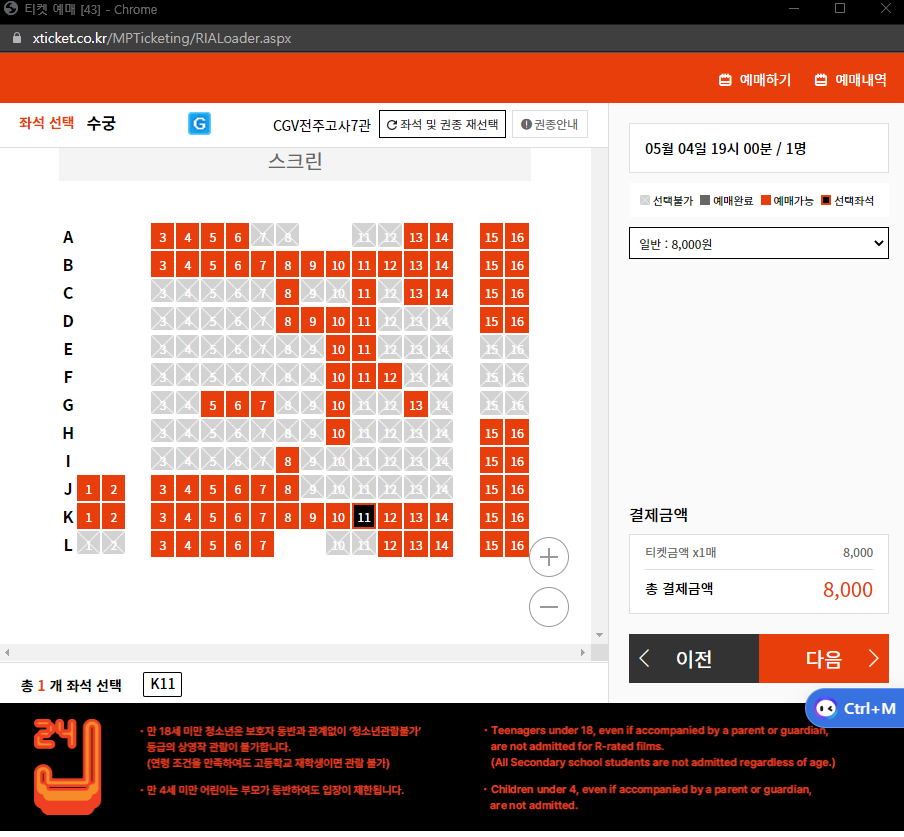
Task: Select seat F12
Action: point(390,377)
